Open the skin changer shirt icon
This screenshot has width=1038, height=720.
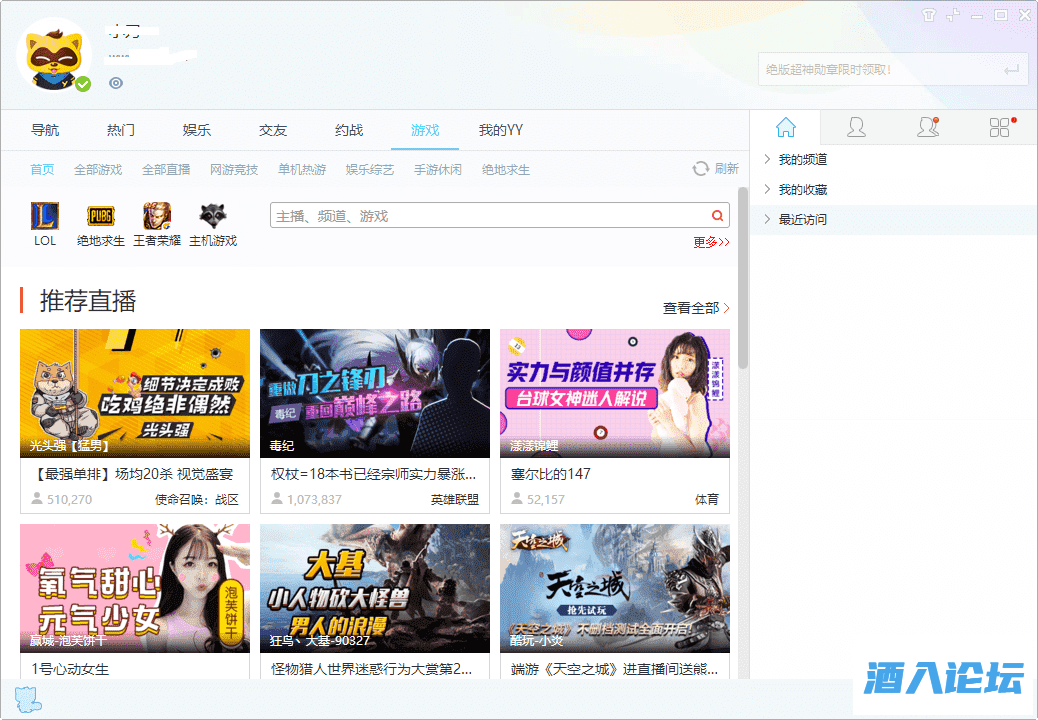point(928,15)
